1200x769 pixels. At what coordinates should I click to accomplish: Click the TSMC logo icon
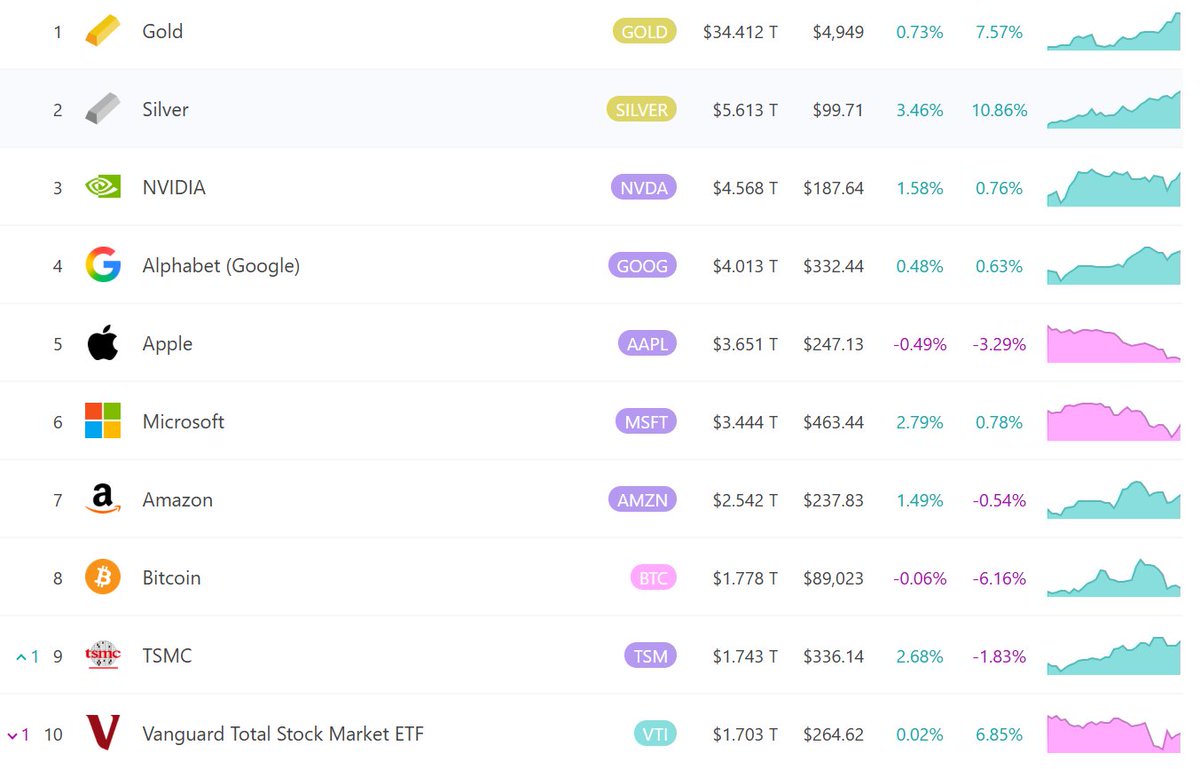[102, 655]
